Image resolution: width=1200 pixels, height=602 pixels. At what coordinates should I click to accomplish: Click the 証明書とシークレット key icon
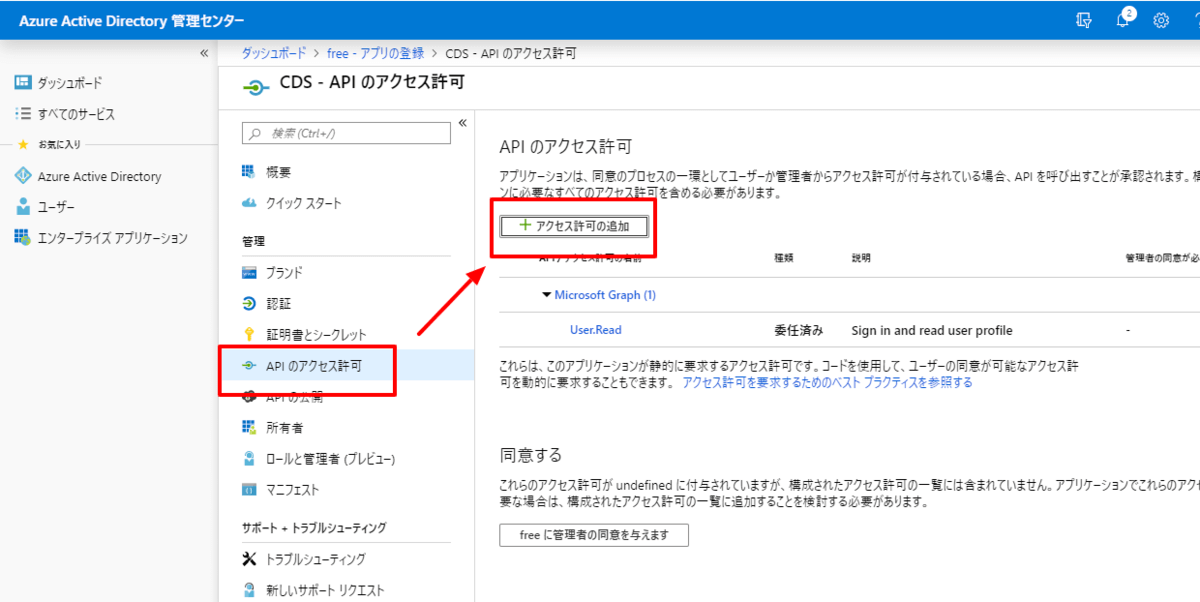(249, 334)
